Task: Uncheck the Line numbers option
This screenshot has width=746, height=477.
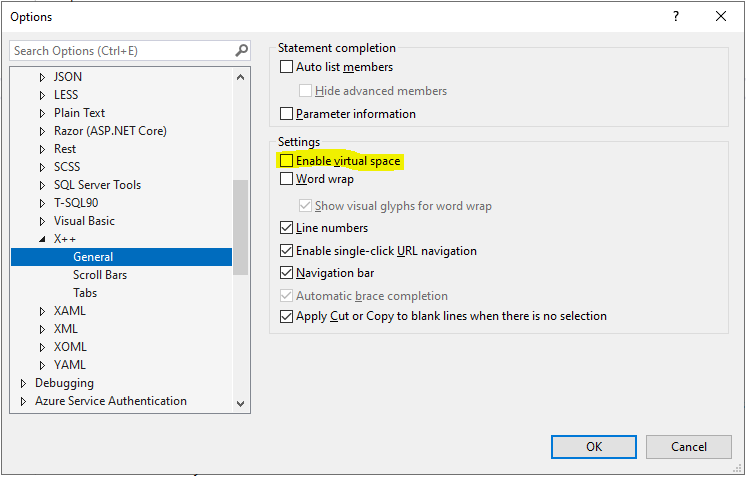Action: (286, 228)
